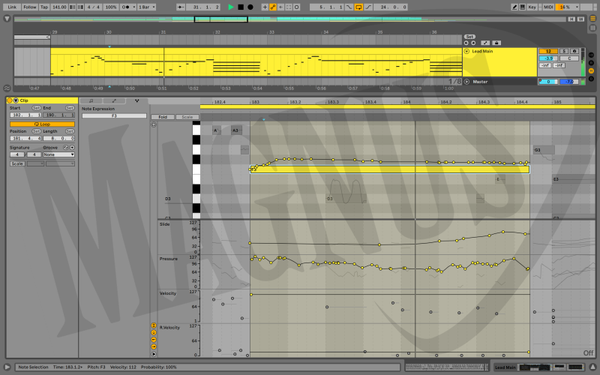Image resolution: width=600 pixels, height=375 pixels.
Task: Click the clip activator orange circle
Action: pyautogui.click(x=10, y=100)
